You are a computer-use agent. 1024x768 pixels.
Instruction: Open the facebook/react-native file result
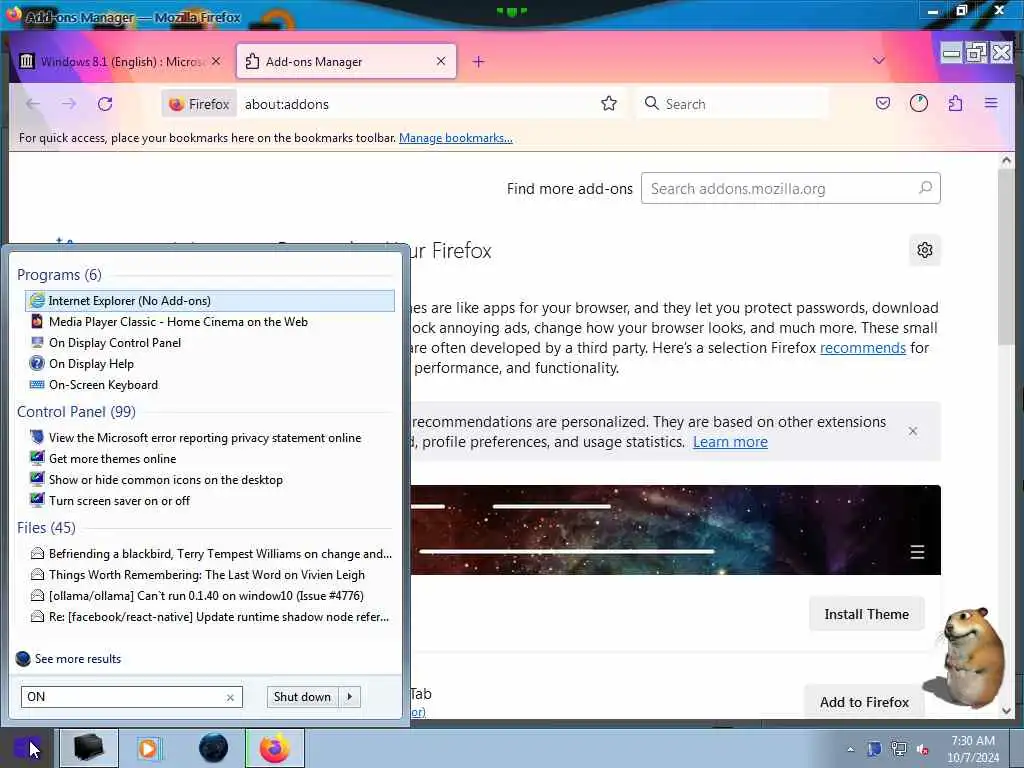pos(210,616)
